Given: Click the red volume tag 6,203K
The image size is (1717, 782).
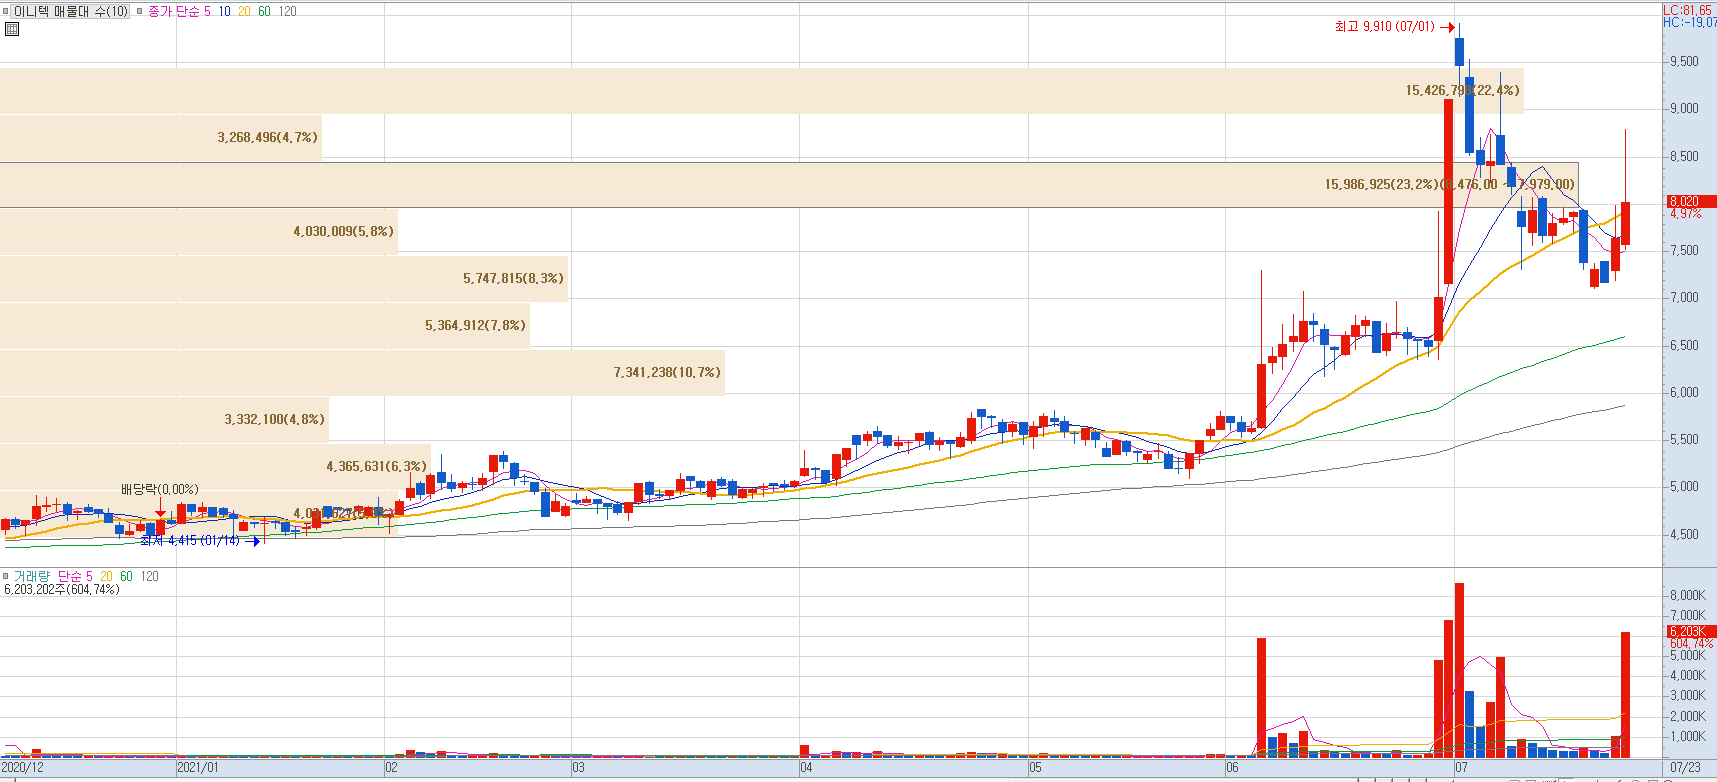Looking at the screenshot, I should tap(1690, 632).
